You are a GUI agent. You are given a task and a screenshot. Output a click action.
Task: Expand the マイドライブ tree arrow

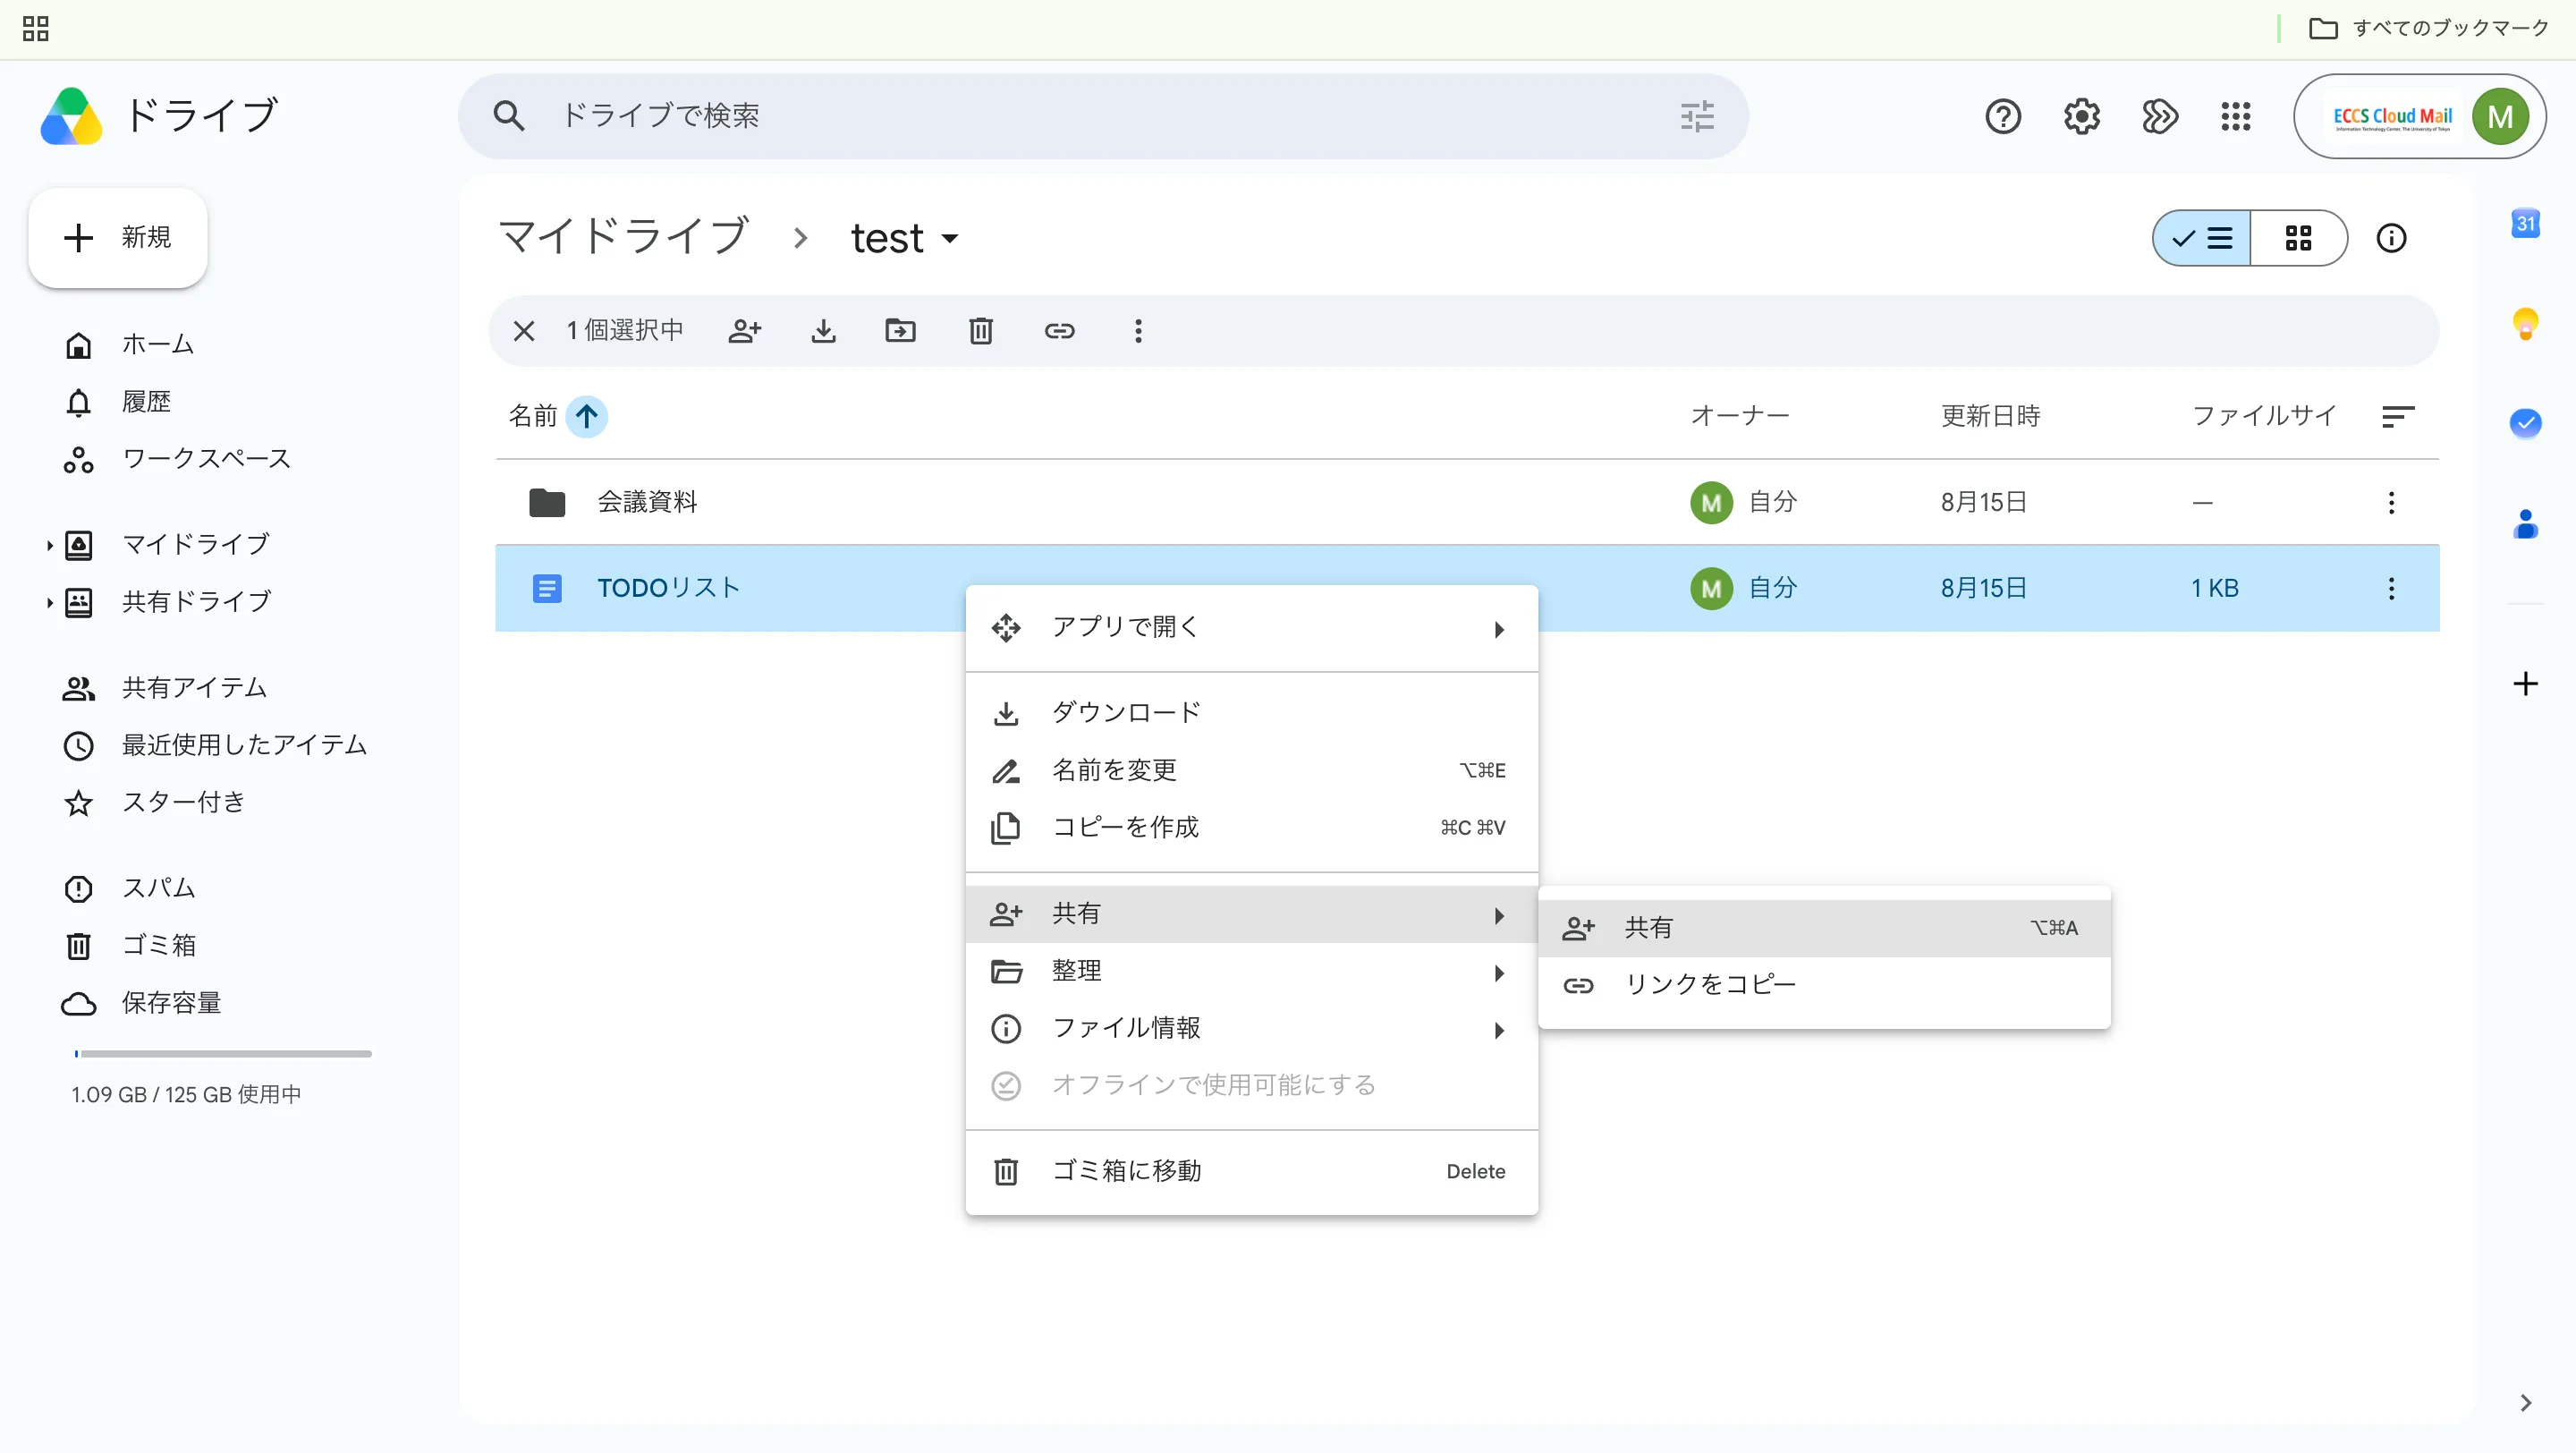pos(49,545)
